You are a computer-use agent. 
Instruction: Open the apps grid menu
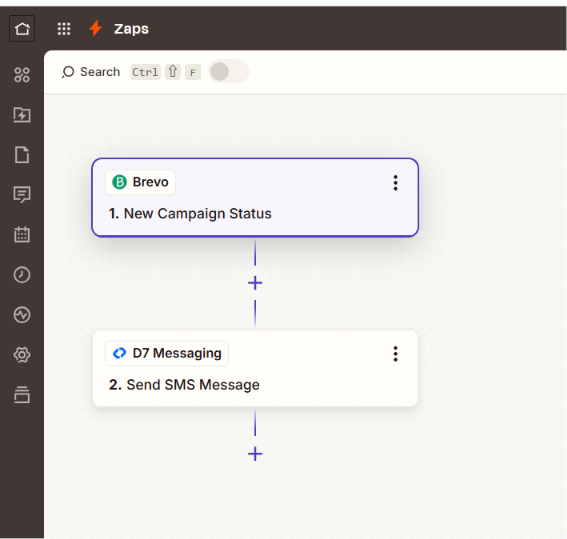(x=64, y=29)
